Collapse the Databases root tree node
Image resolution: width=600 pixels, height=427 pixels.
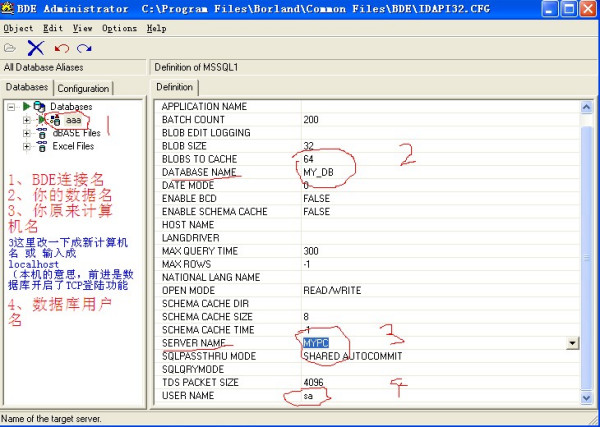click(11, 107)
